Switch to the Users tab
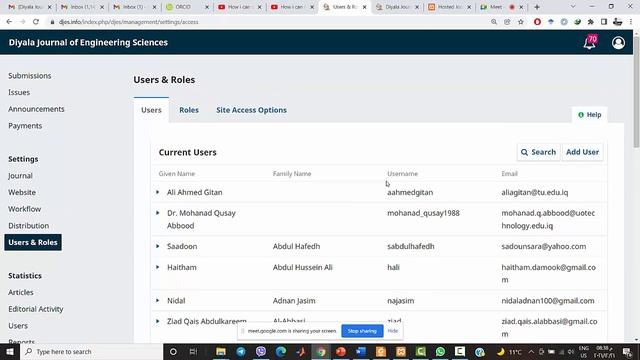The image size is (640, 360). pos(151,110)
